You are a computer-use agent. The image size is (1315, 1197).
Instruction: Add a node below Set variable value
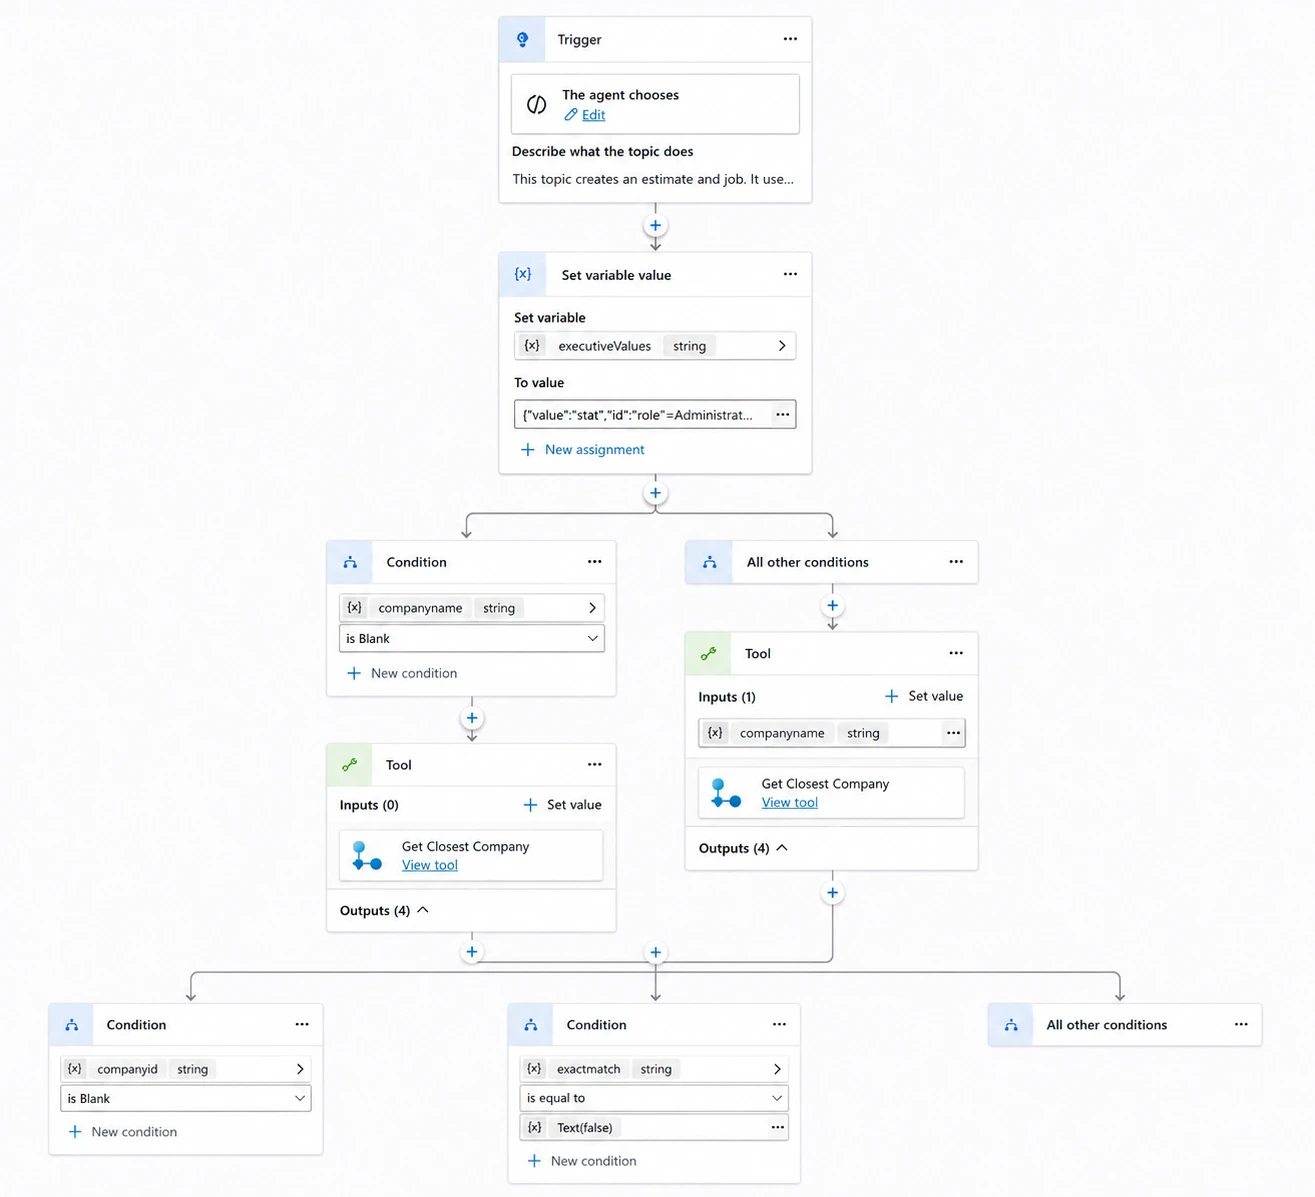point(655,493)
